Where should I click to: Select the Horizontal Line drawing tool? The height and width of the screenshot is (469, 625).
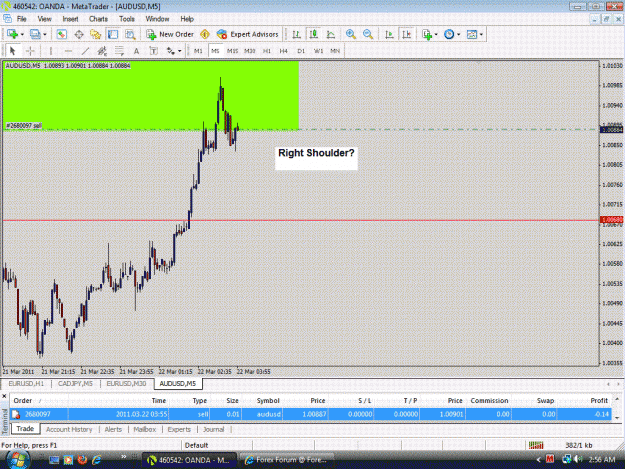coord(68,51)
